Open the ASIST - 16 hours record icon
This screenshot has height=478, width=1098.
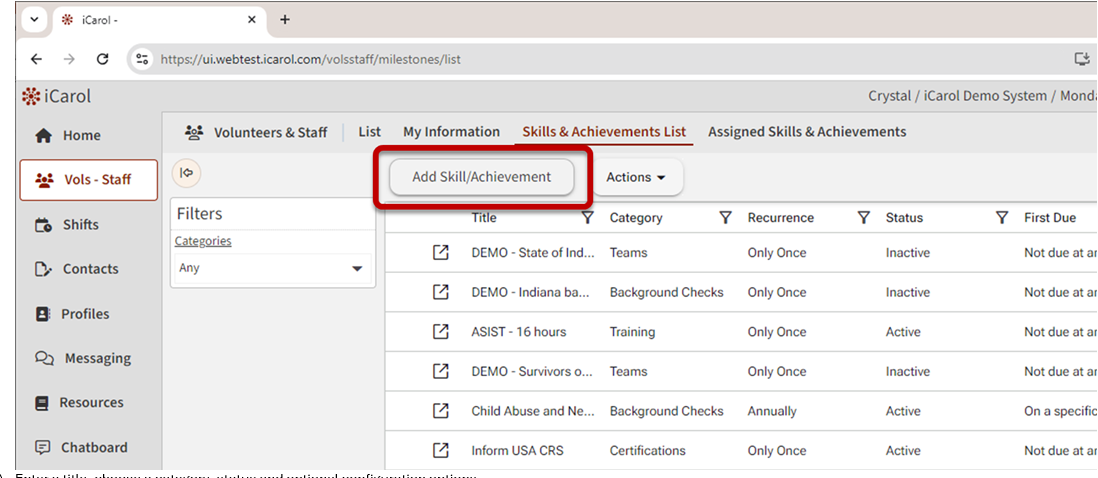pos(440,332)
